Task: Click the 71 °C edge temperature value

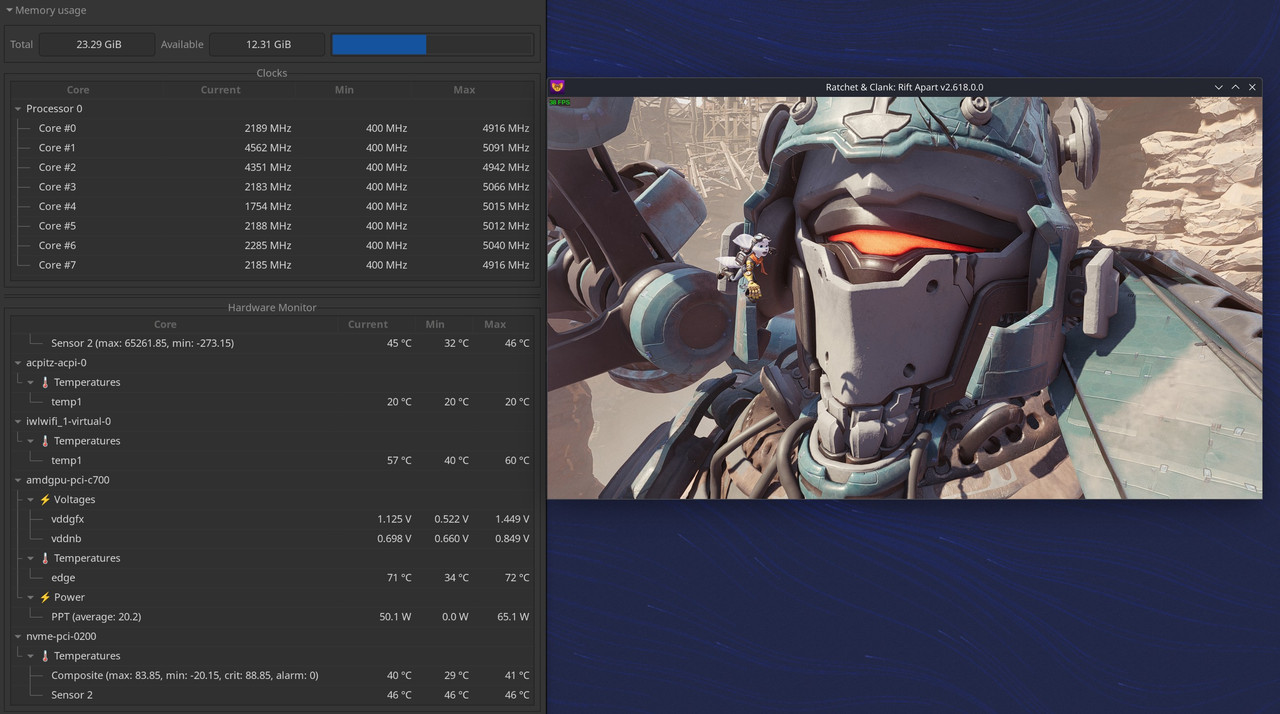Action: click(x=399, y=578)
